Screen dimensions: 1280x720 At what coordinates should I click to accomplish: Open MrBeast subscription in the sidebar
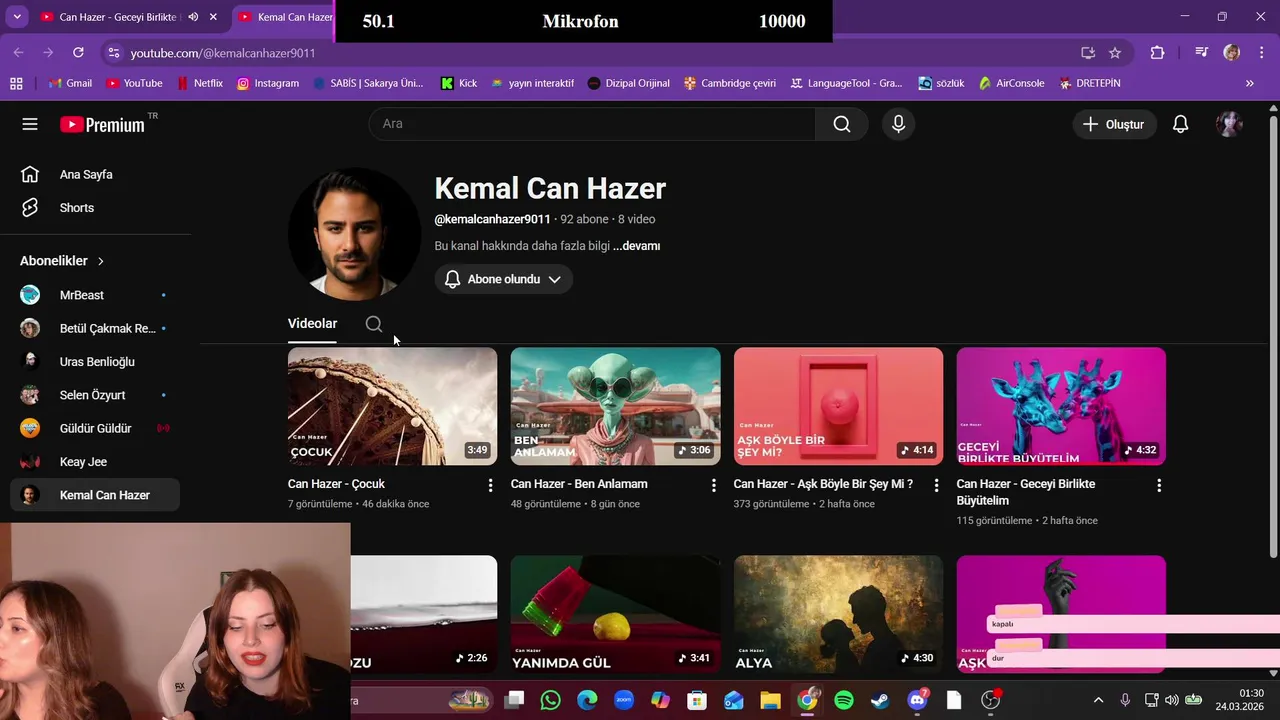pyautogui.click(x=95, y=295)
